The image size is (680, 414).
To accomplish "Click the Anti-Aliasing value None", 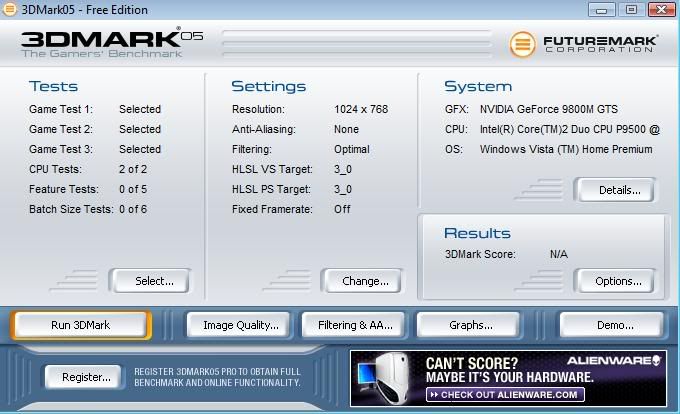I will (x=346, y=129).
